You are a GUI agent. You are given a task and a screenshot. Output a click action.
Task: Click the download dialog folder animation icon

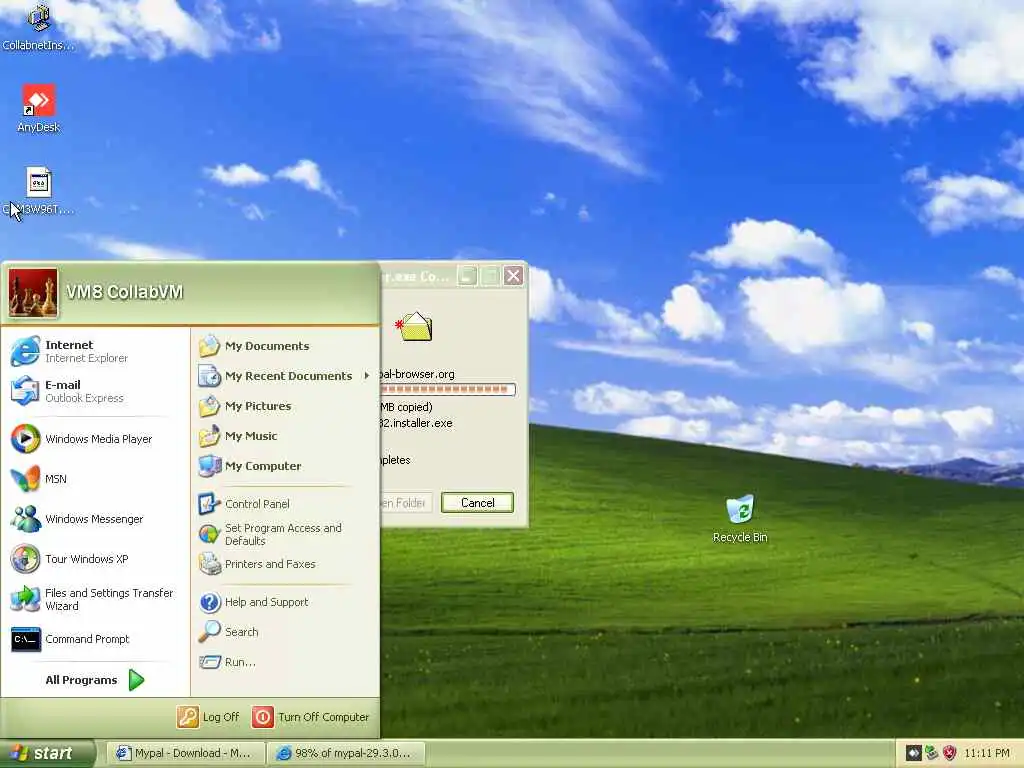pos(414,327)
